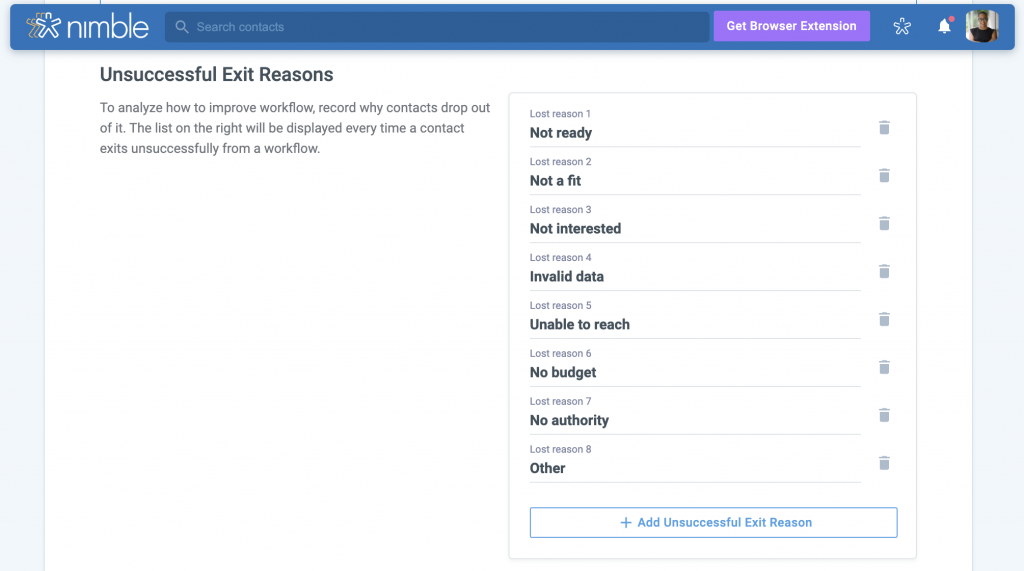
Task: Open the user profile avatar
Action: point(982,27)
